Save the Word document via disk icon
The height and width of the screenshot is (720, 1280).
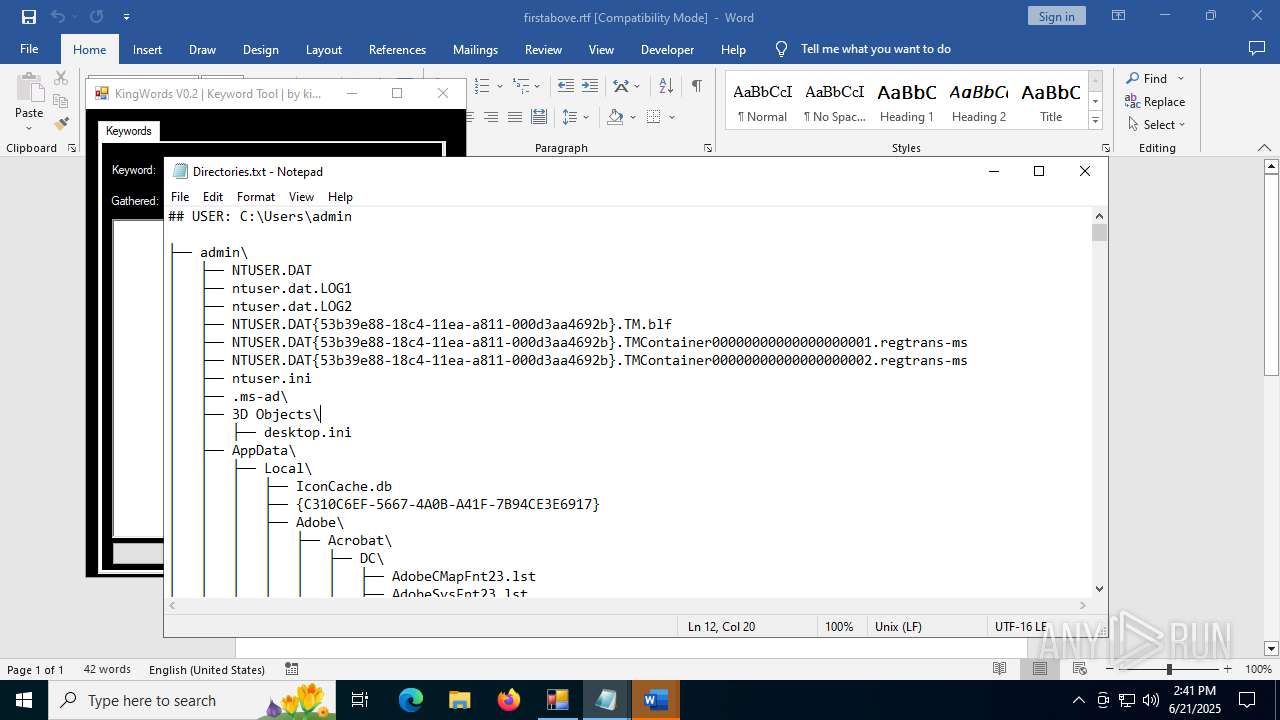(29, 17)
